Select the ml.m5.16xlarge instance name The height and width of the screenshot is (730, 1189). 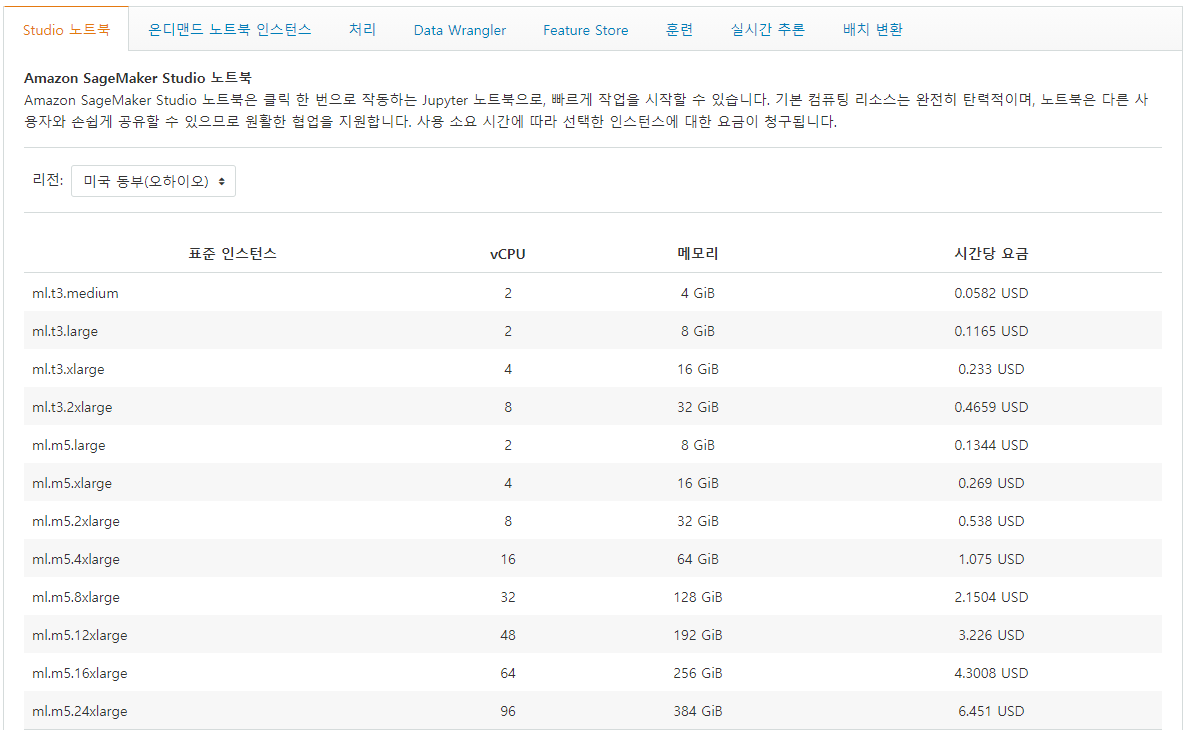[x=80, y=672]
